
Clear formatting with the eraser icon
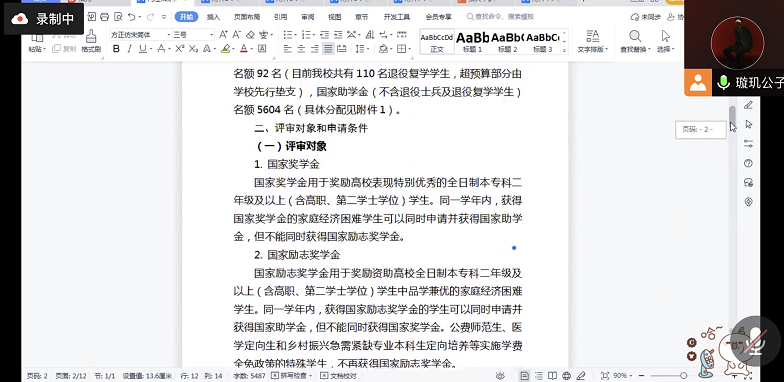[251, 34]
